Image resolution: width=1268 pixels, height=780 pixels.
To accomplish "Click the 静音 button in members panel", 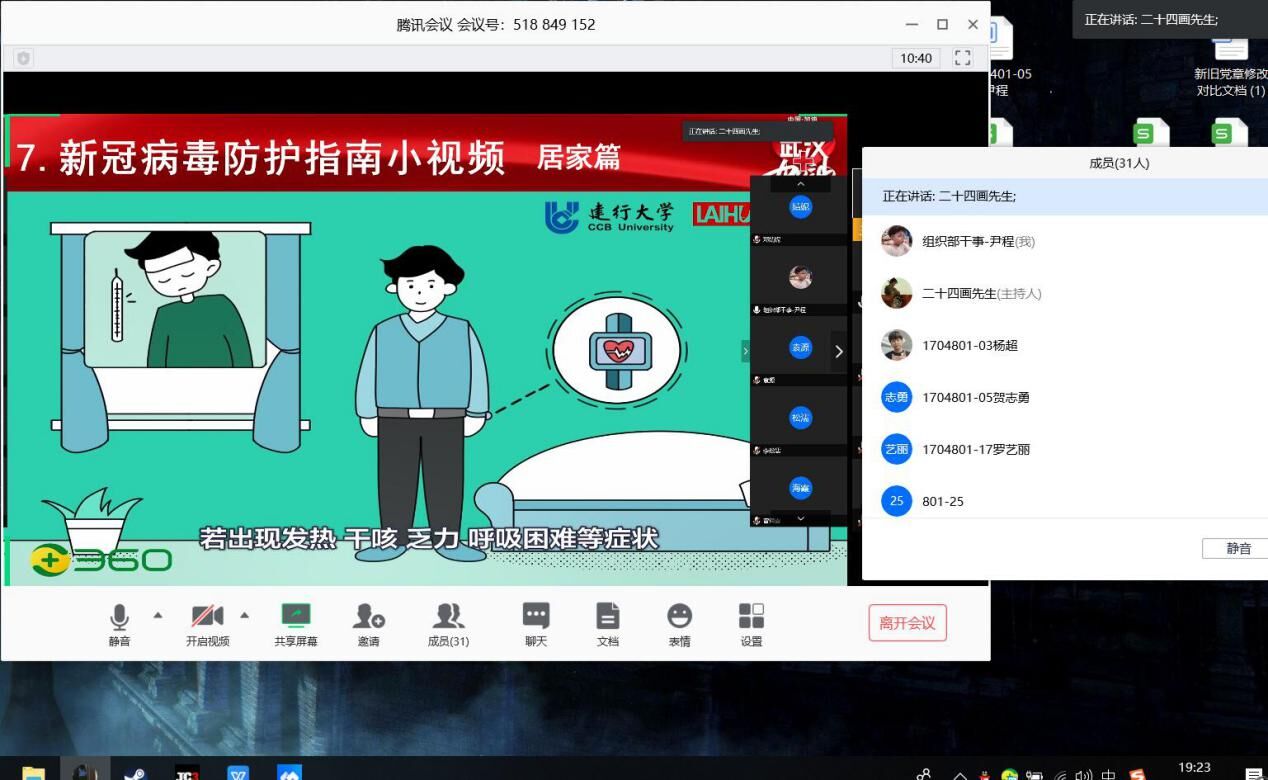I will (x=1237, y=548).
